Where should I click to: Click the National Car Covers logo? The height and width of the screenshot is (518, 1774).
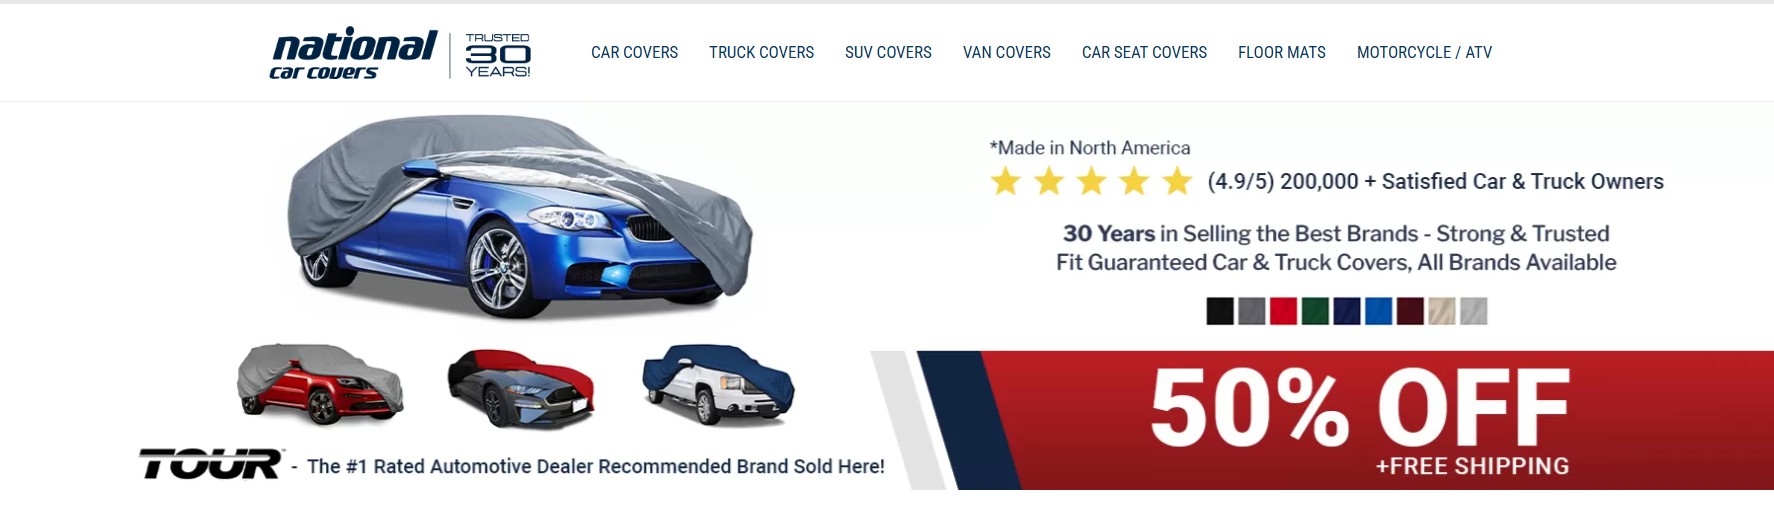[353, 53]
